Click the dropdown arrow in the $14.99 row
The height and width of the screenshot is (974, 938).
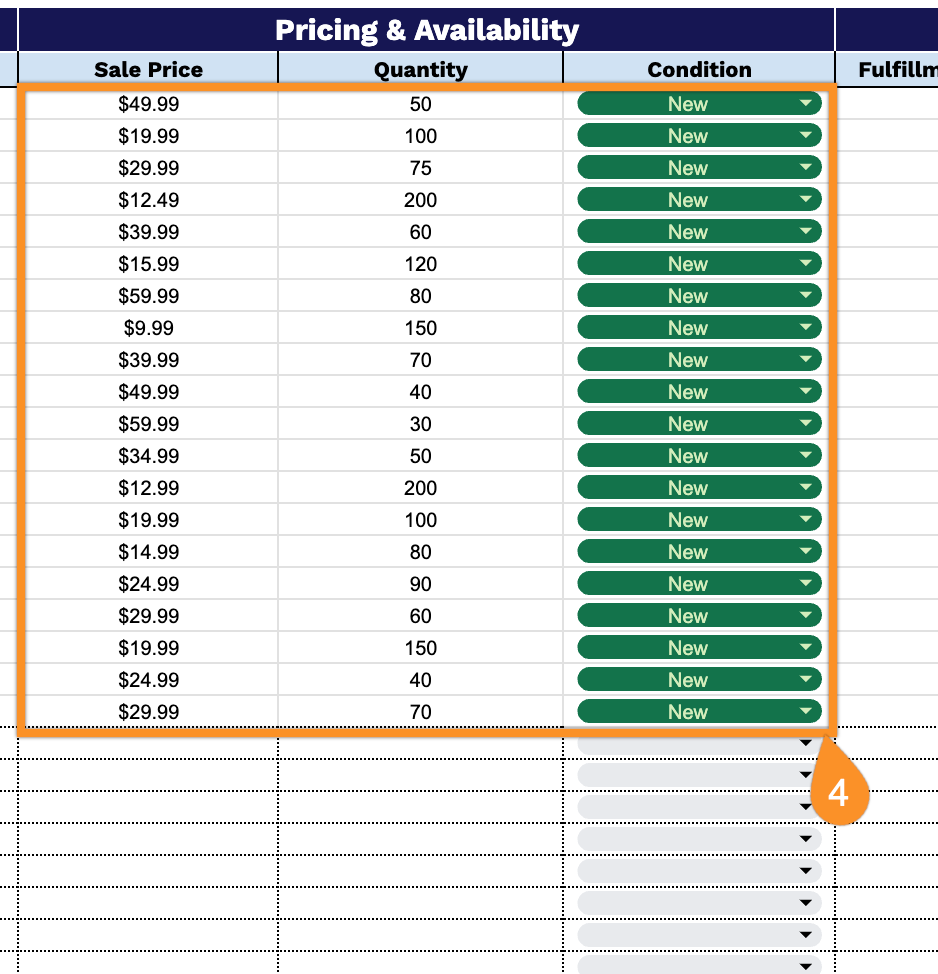click(x=806, y=552)
